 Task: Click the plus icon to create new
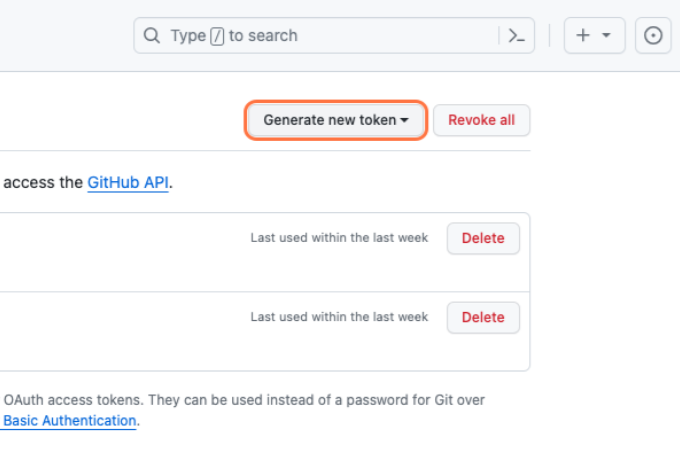(x=584, y=36)
